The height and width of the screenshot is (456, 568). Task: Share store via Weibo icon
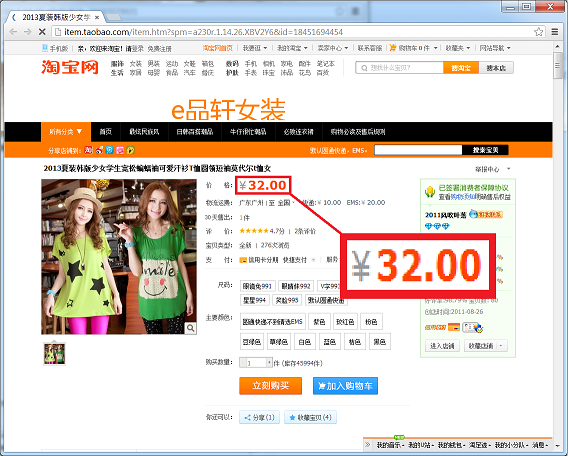[x=99, y=150]
